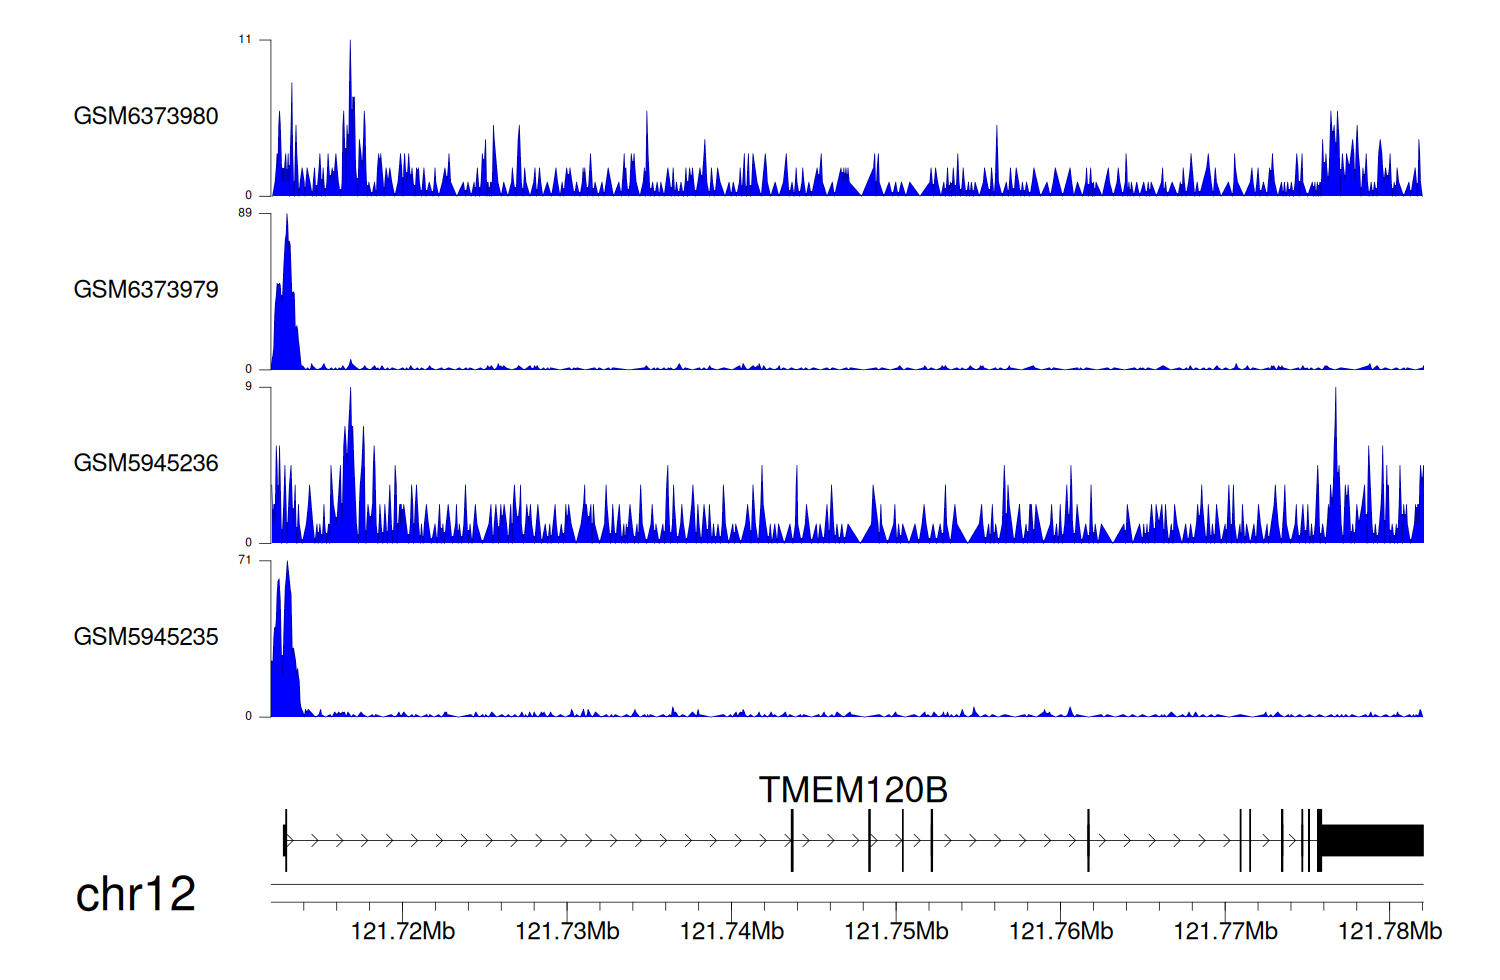Screen dimensions: 1500x980
Task: Click the TMEM120B gene name
Action: 852,790
